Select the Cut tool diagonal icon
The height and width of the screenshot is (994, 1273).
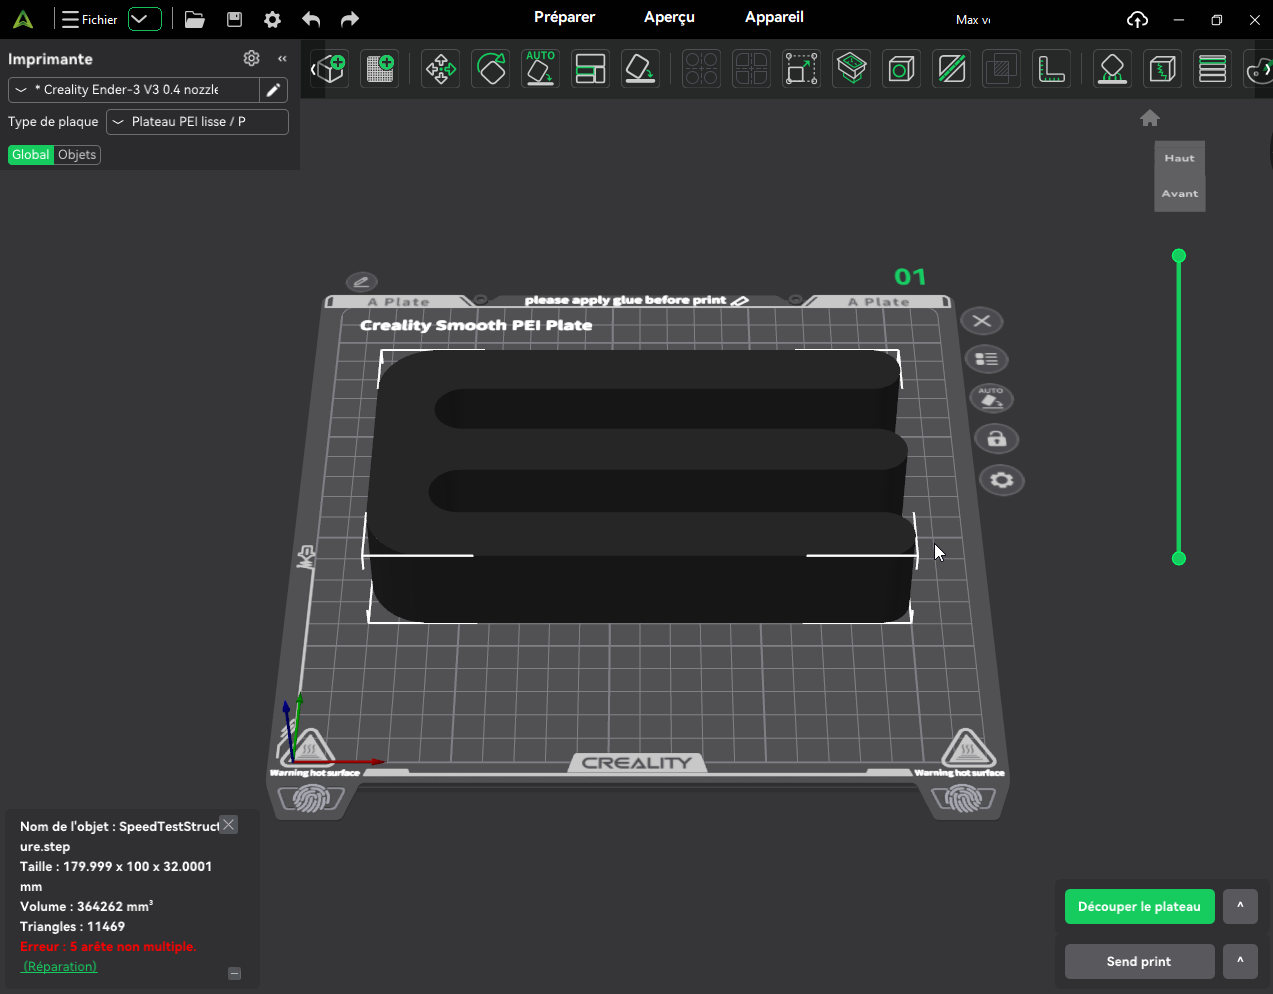pyautogui.click(x=951, y=69)
